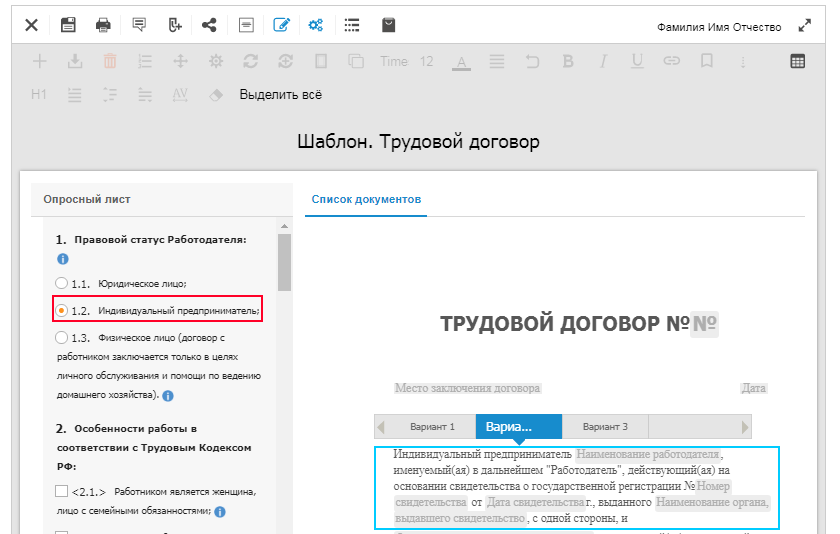Select radio 1.3 Физическое лицо
The height and width of the screenshot is (534, 840).
62,337
